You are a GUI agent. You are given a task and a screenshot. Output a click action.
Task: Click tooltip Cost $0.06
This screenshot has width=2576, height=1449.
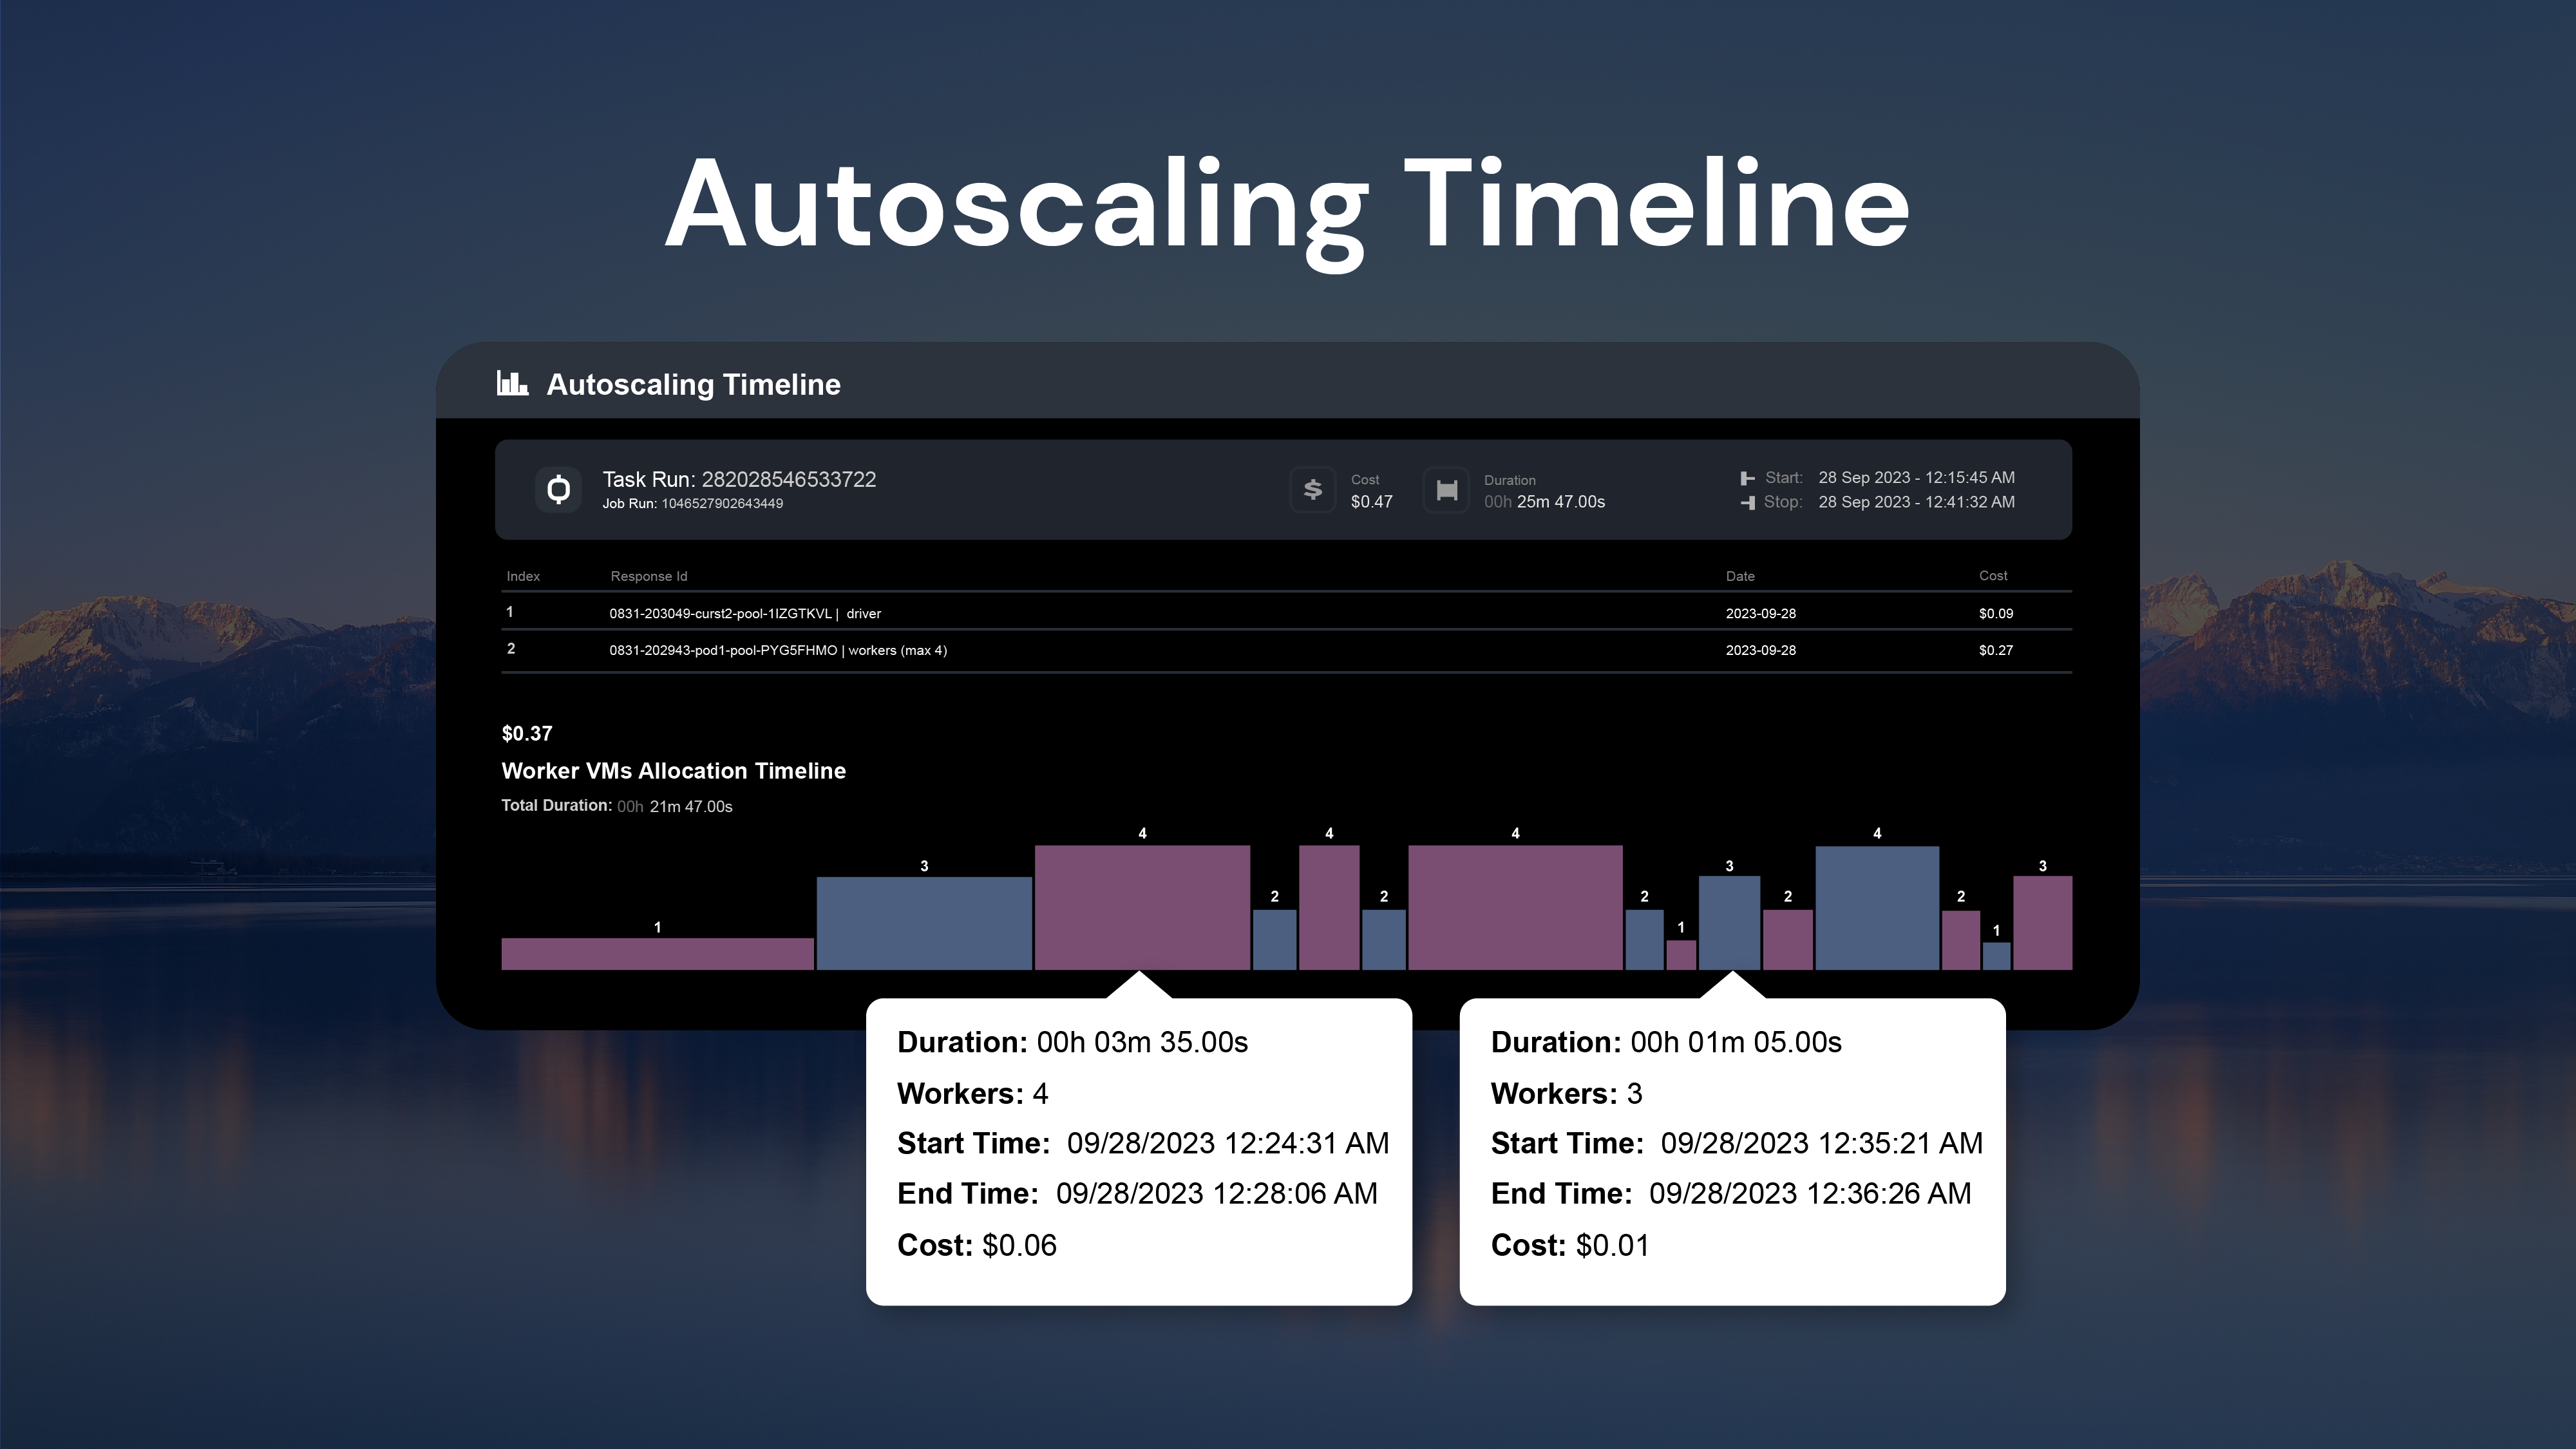(x=977, y=1245)
